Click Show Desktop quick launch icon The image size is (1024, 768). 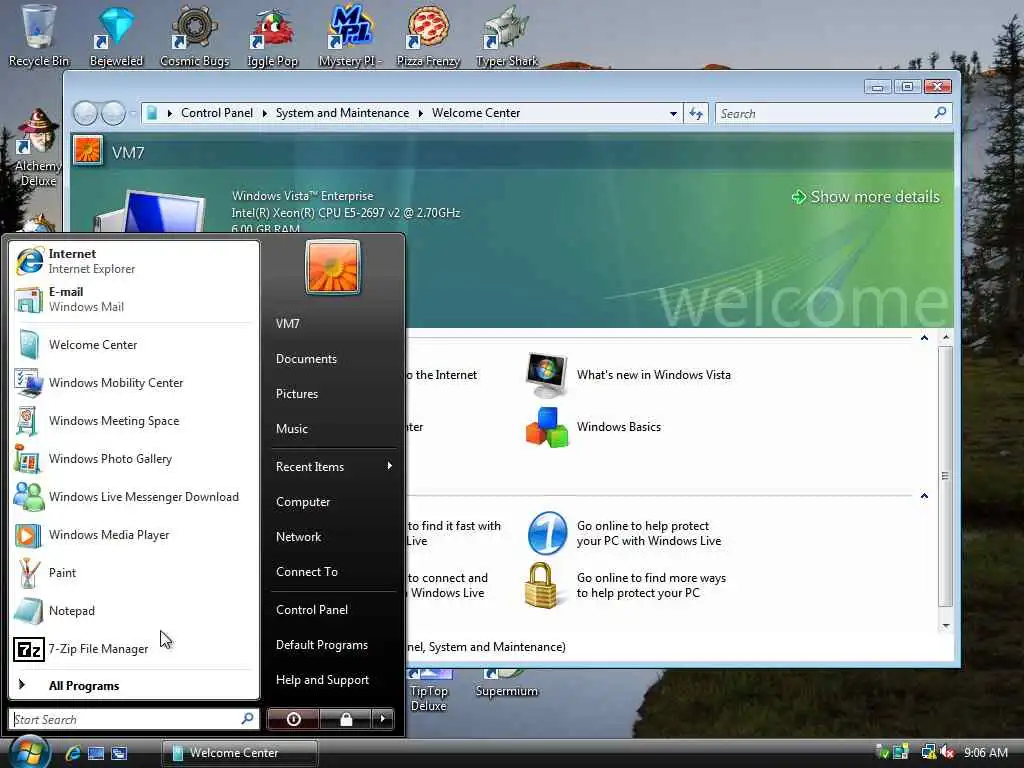click(x=96, y=753)
